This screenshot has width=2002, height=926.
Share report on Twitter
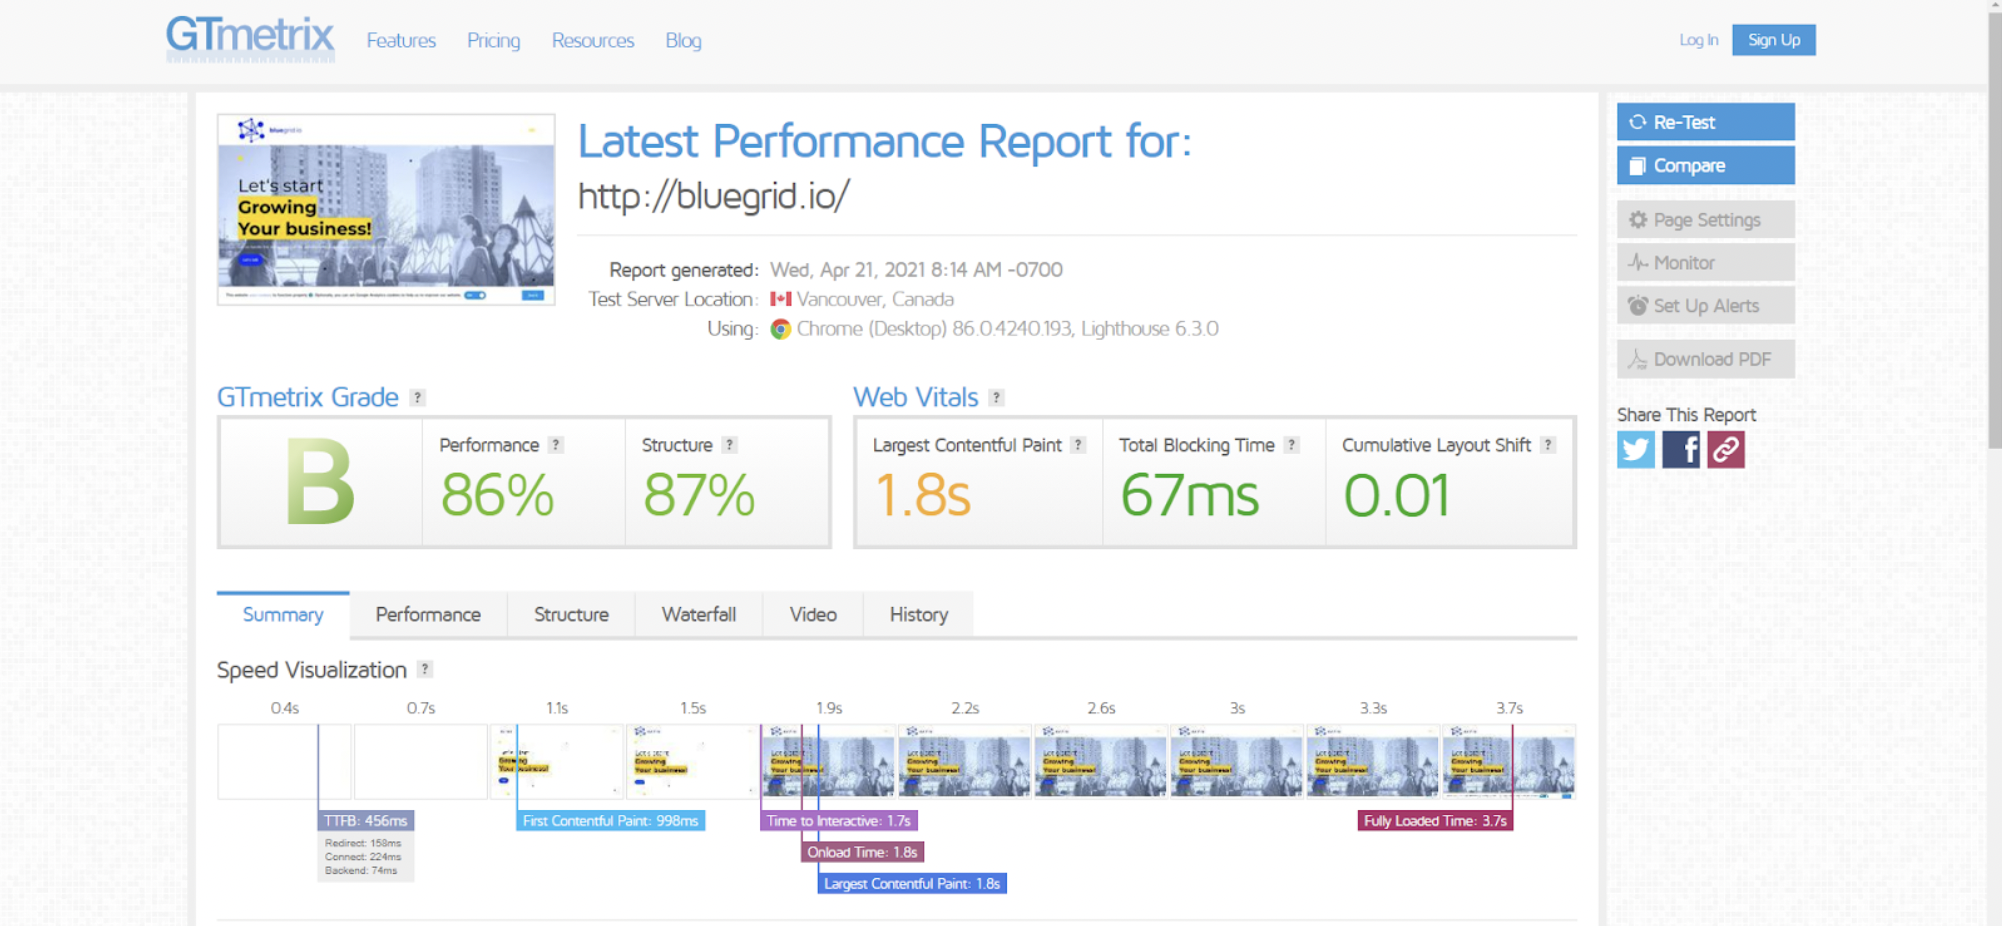pos(1636,450)
